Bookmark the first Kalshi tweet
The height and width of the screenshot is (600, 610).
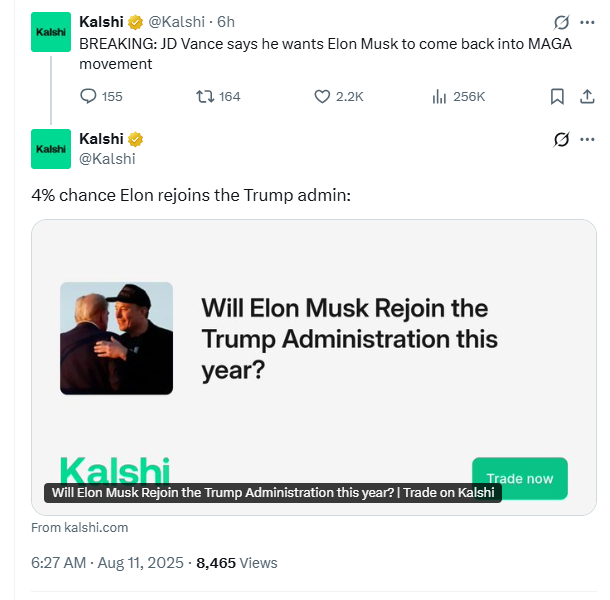[x=557, y=96]
